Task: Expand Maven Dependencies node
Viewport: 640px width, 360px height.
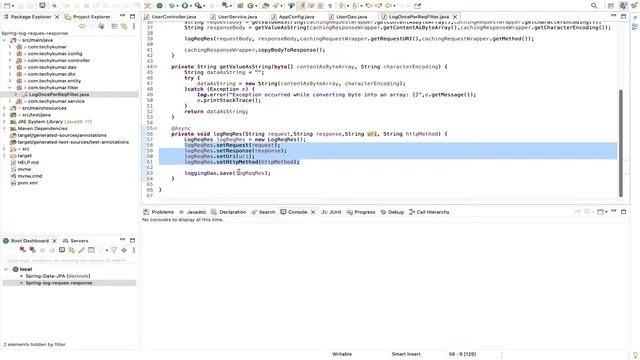Action: (4, 128)
